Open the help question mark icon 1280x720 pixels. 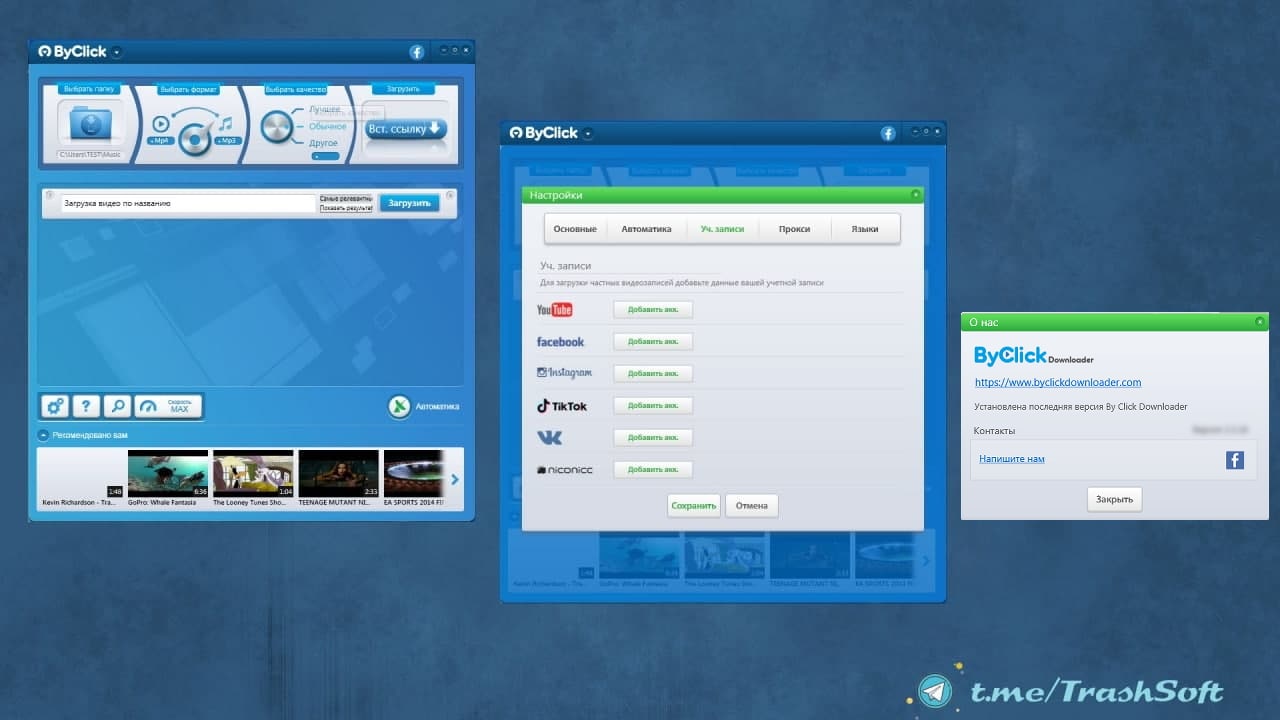tap(87, 406)
